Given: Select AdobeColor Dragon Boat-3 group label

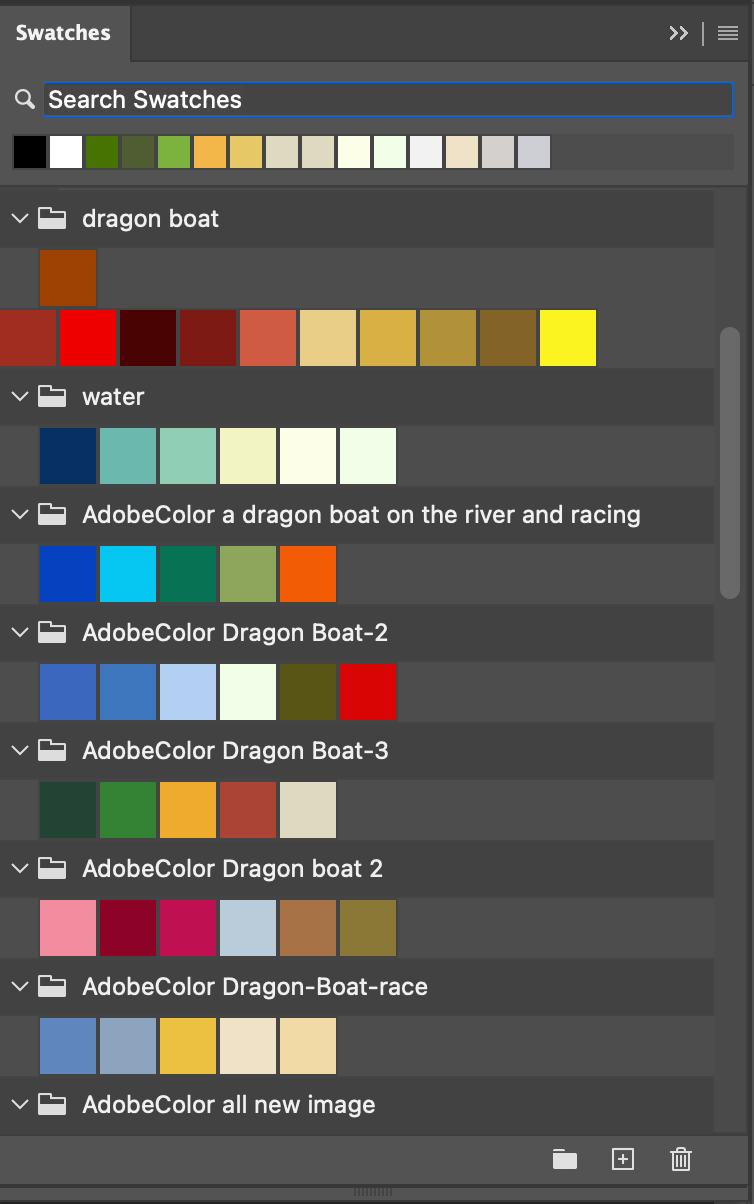Looking at the screenshot, I should 235,750.
